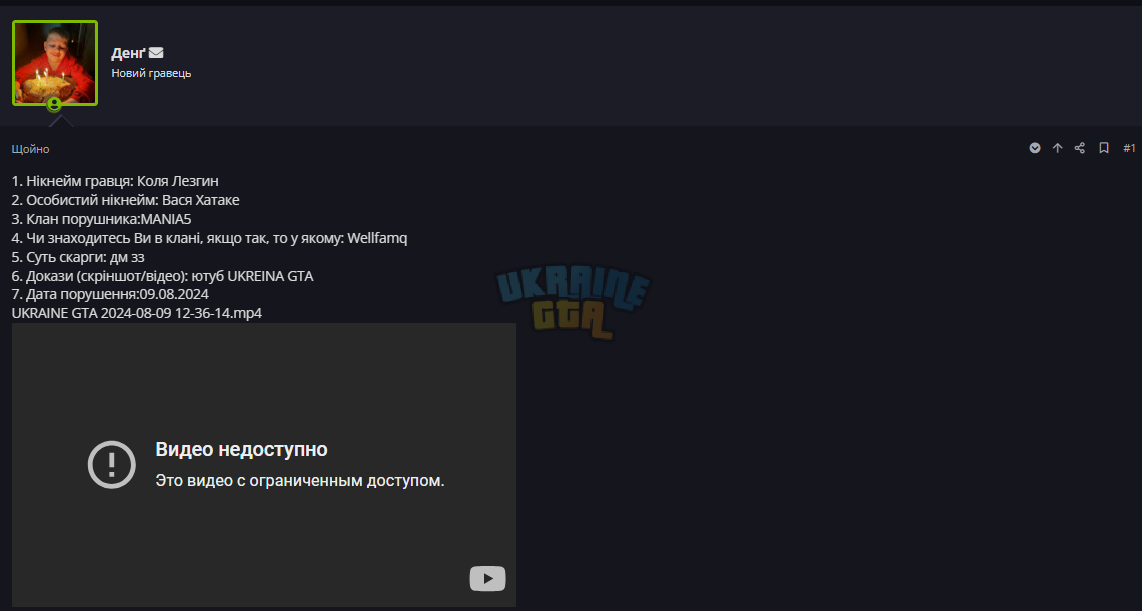Click the 'Видео недоступно' heading
Viewport: 1142px width, 611px height.
coord(241,449)
